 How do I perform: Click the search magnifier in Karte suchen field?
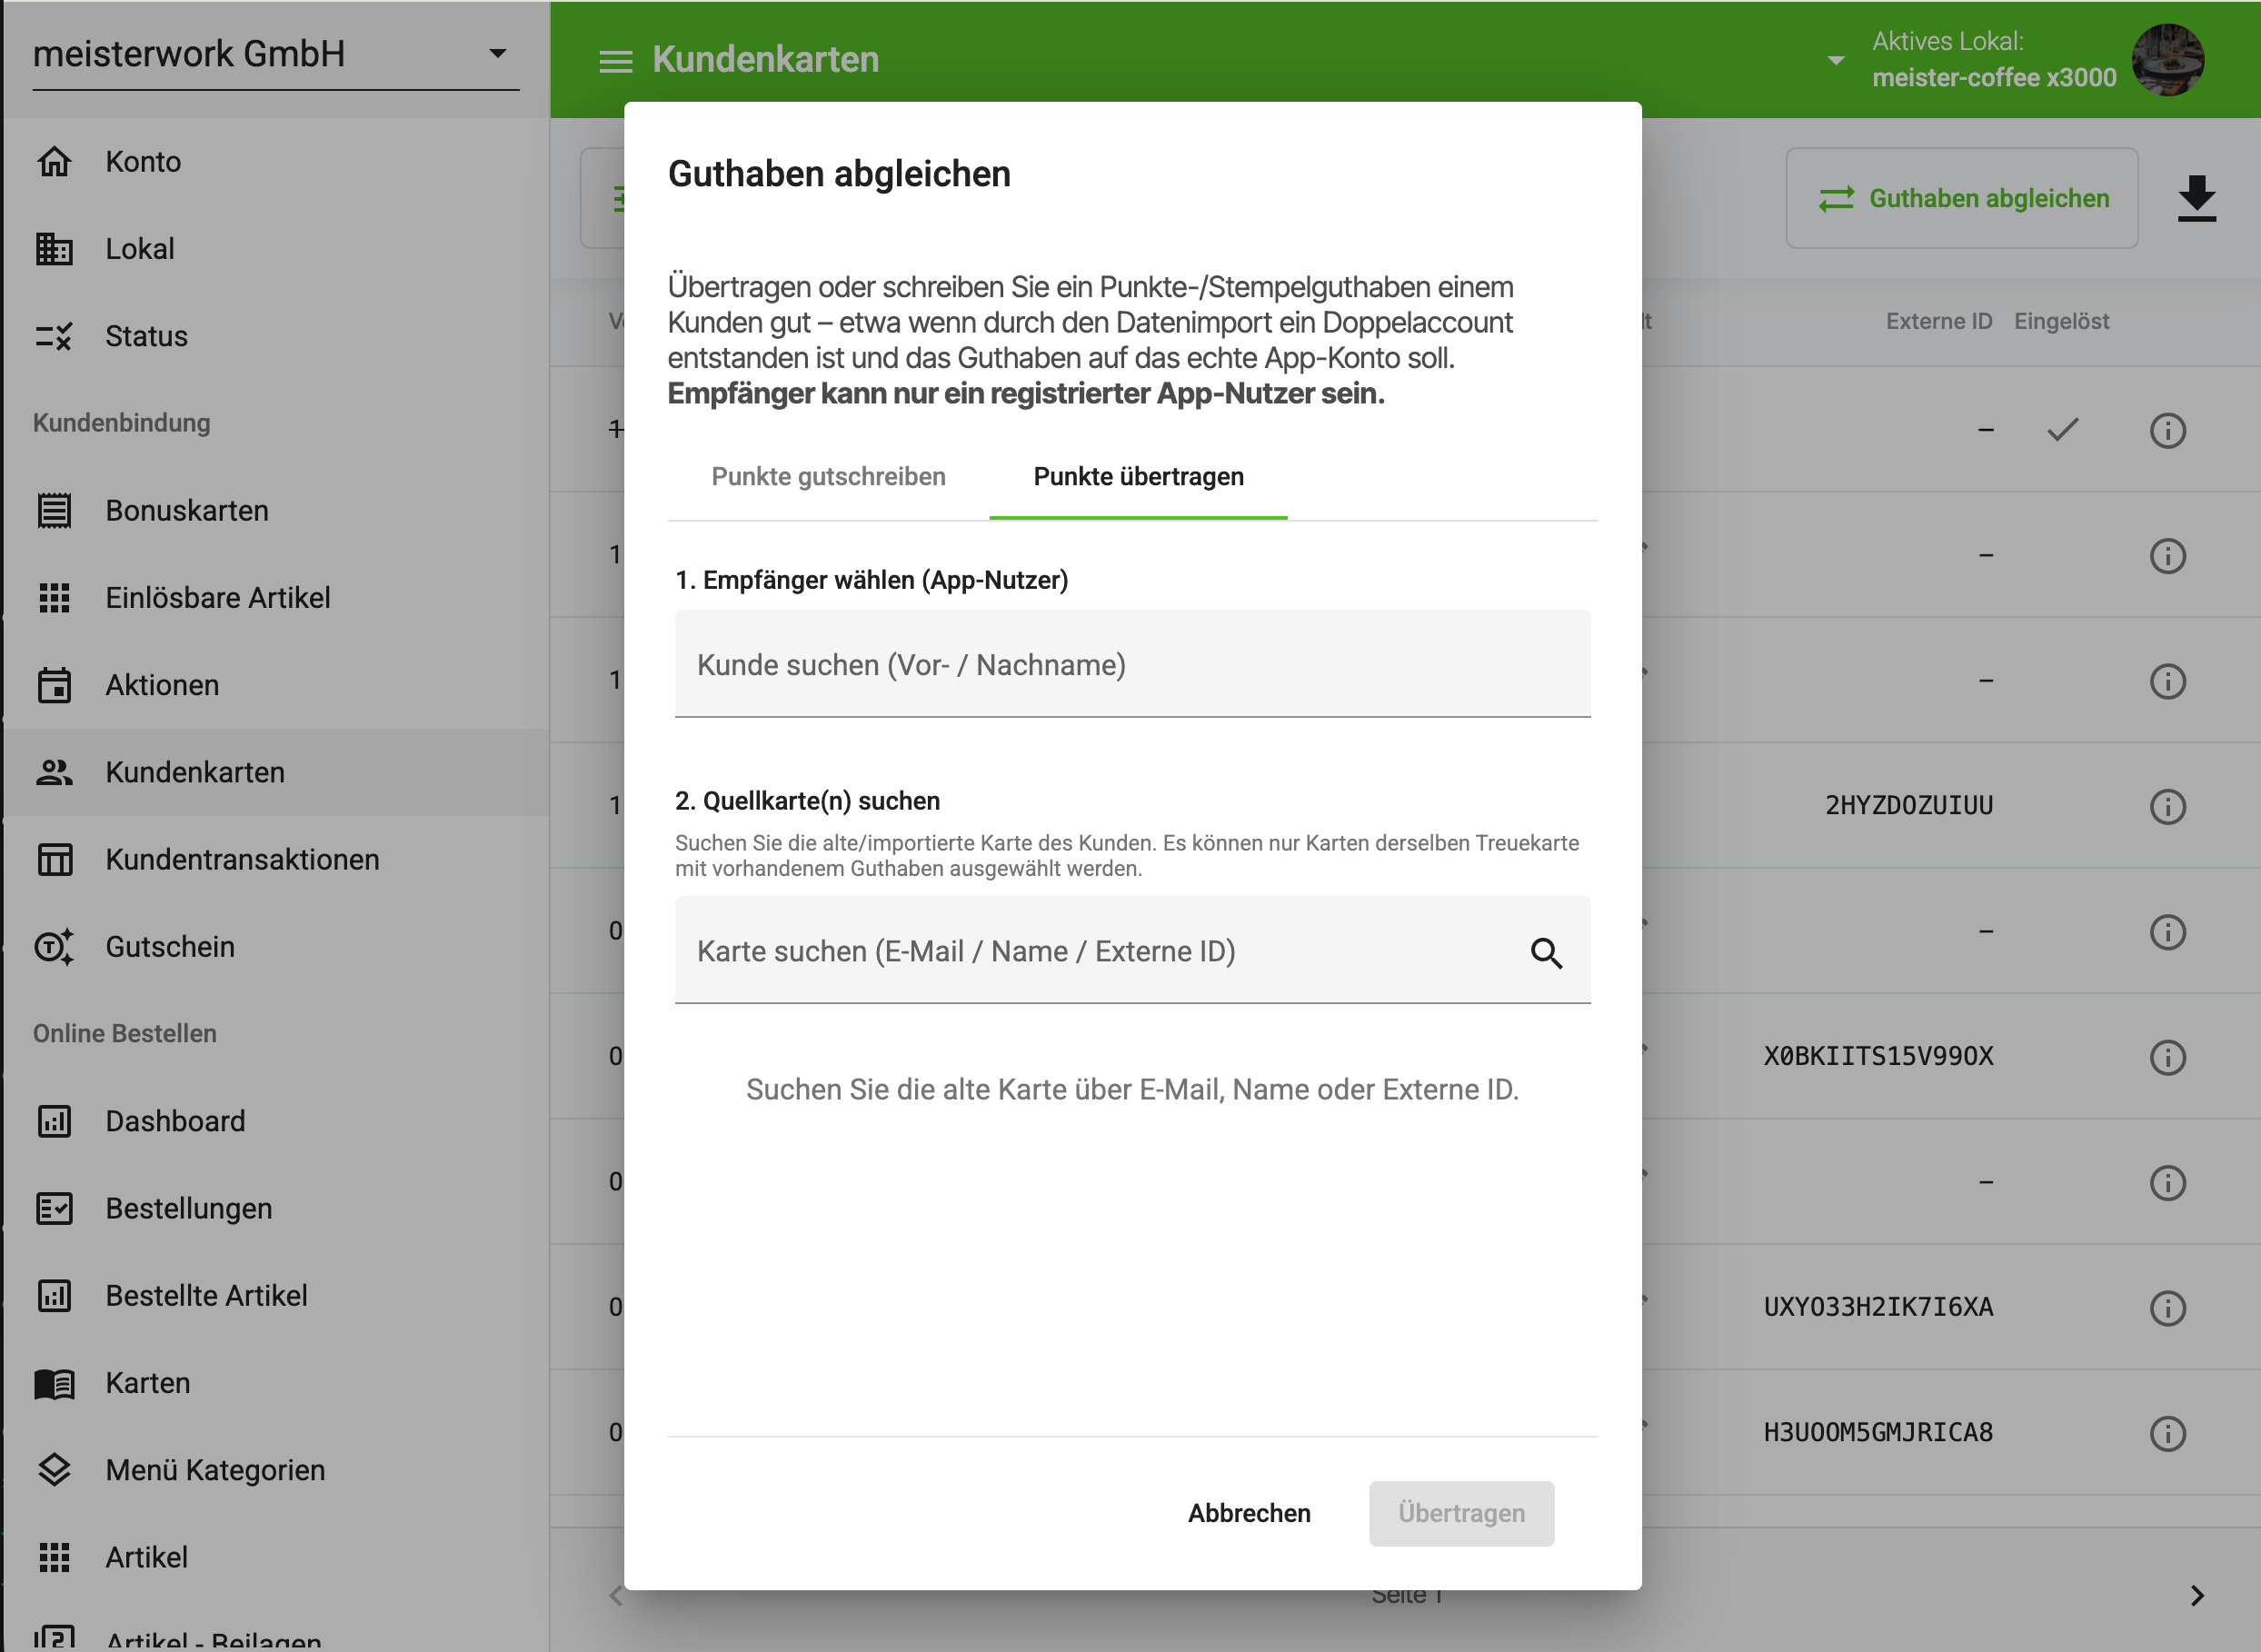(1546, 952)
